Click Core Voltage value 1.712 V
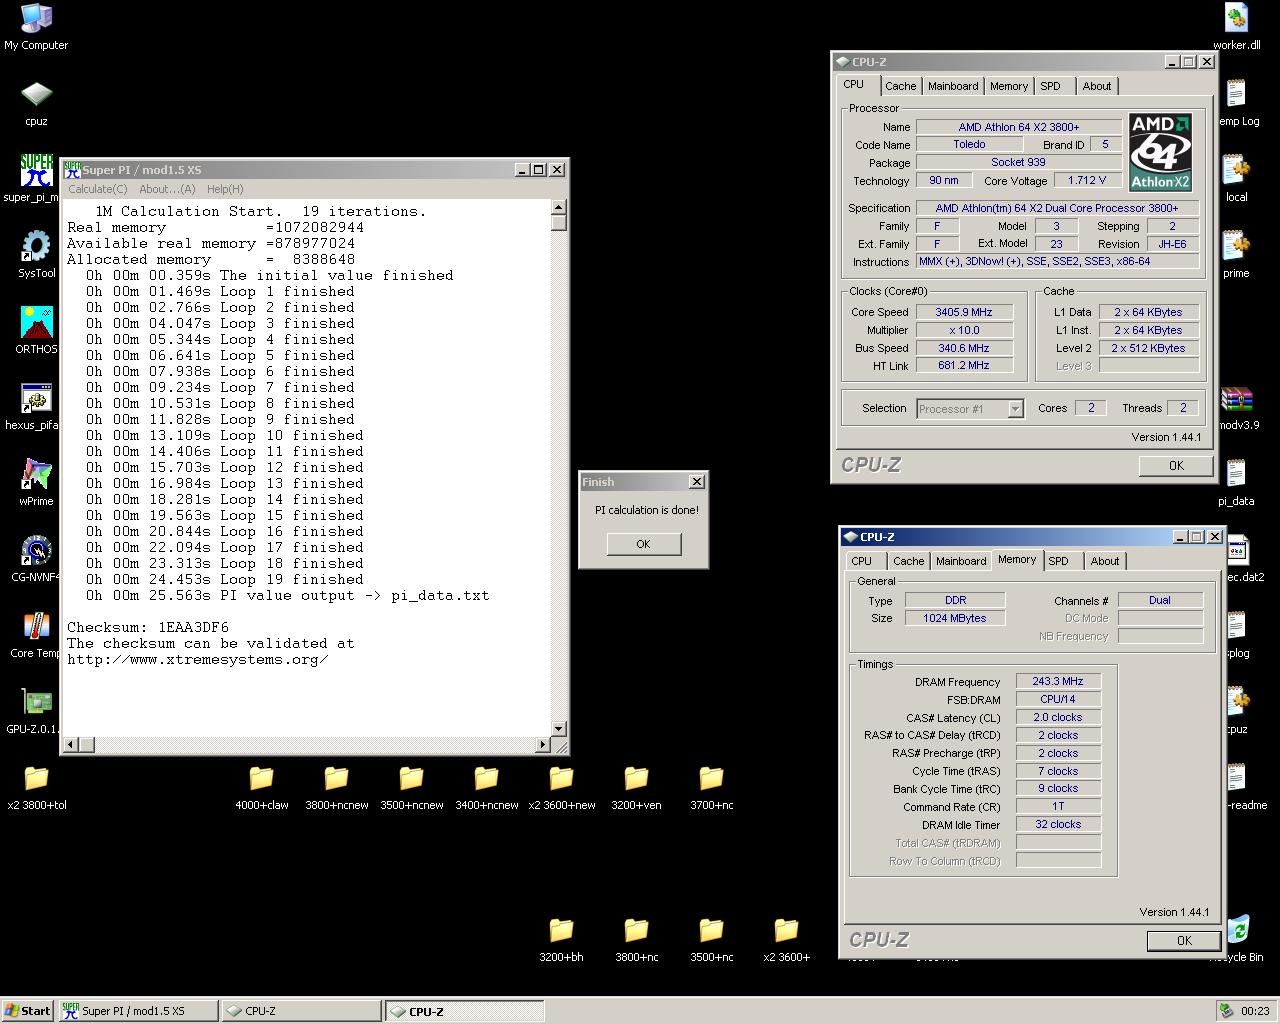 pos(1086,181)
